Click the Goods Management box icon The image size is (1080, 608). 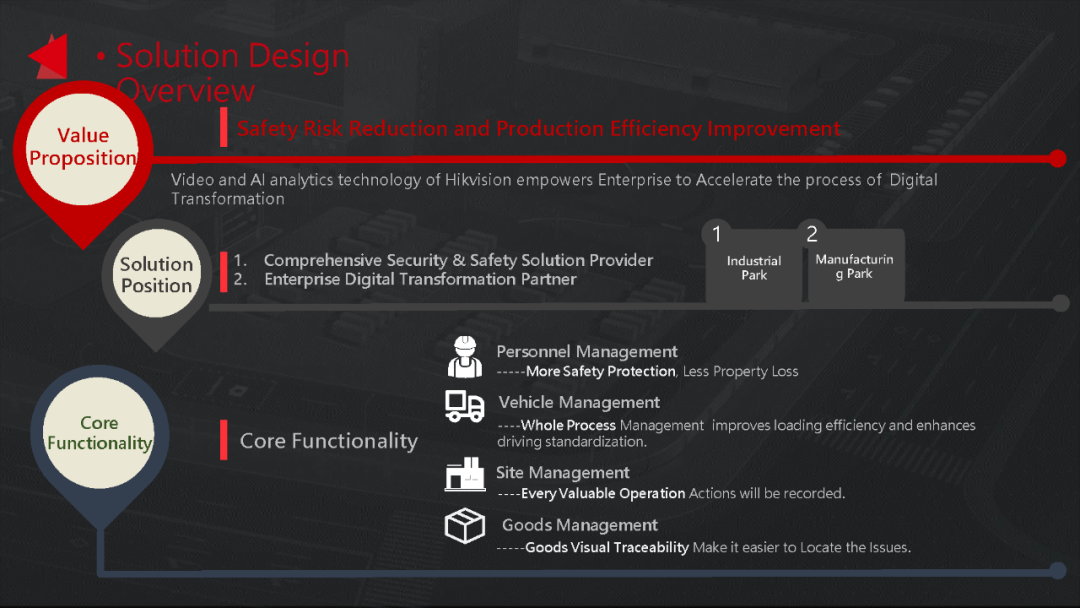pos(465,526)
